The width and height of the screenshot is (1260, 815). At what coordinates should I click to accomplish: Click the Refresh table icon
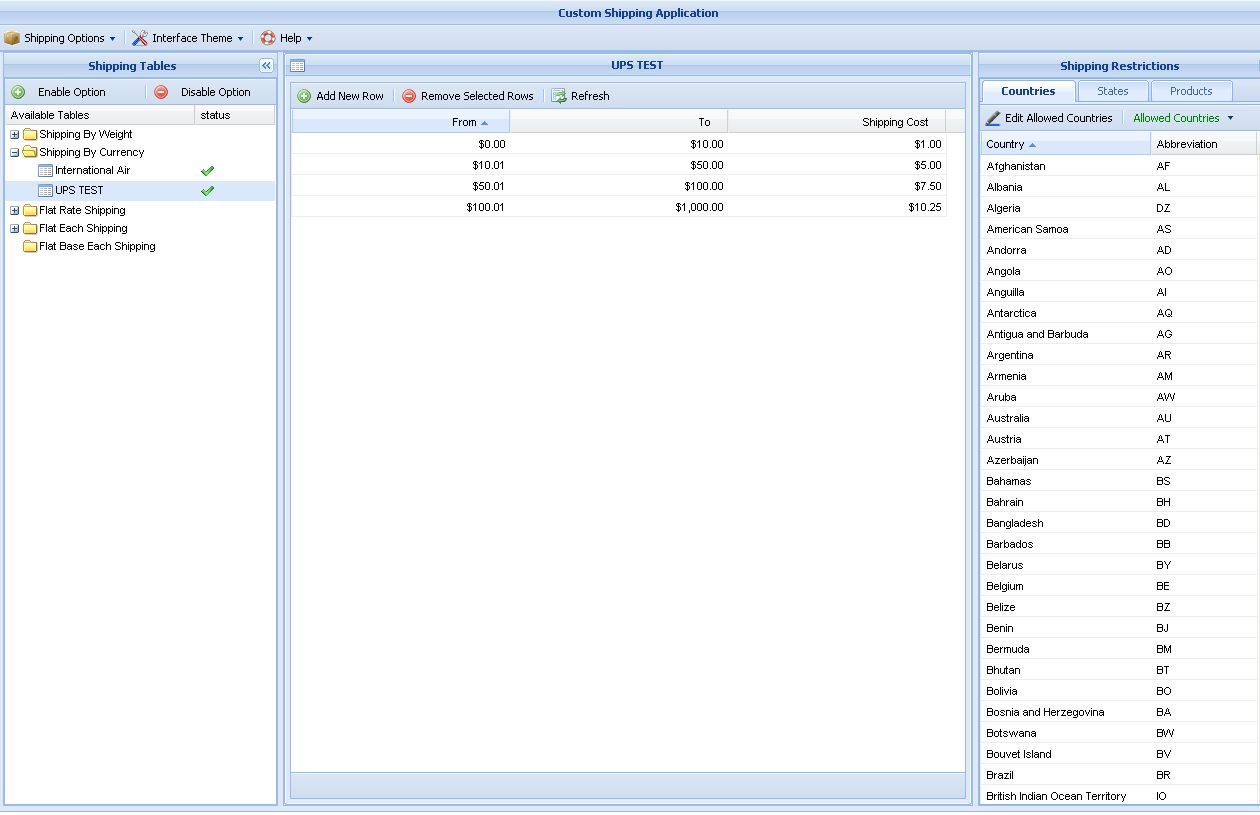coord(559,96)
